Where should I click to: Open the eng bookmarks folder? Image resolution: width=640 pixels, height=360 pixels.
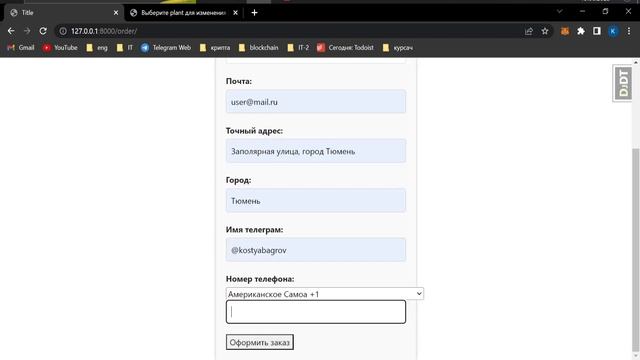97,48
